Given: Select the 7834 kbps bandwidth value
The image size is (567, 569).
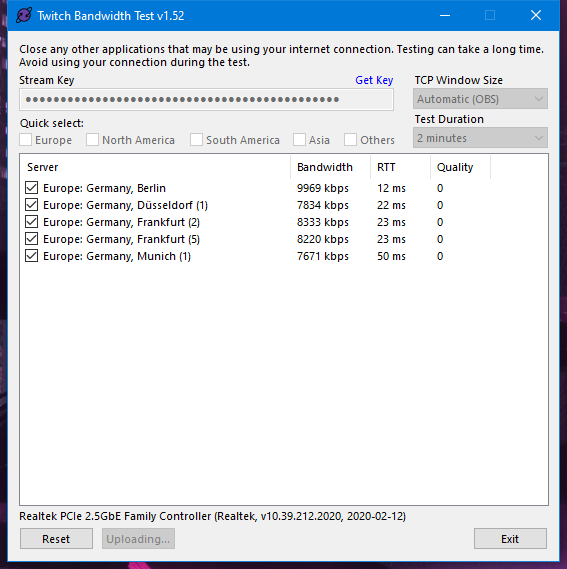Looking at the screenshot, I should pyautogui.click(x=323, y=205).
